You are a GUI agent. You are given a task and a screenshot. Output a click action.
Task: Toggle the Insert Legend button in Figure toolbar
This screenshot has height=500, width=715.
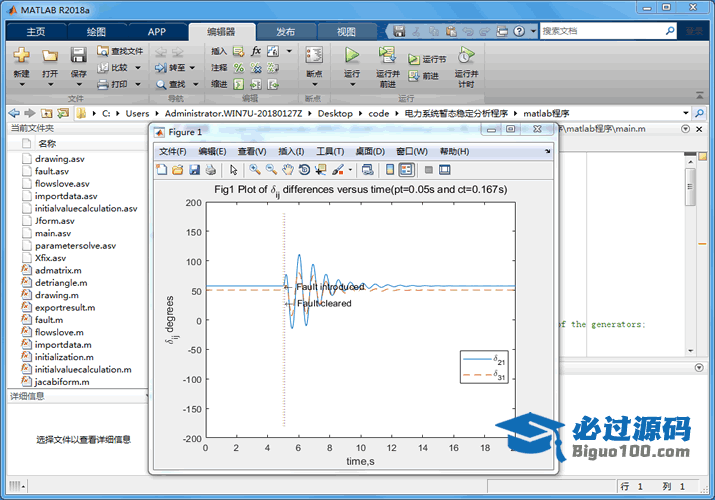(x=406, y=170)
